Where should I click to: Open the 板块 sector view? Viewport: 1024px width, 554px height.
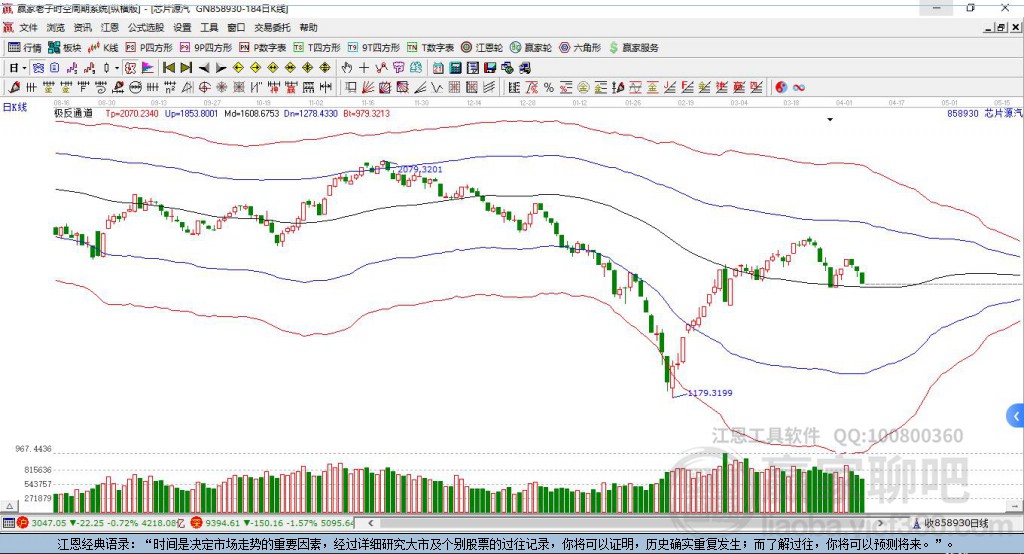(x=65, y=48)
